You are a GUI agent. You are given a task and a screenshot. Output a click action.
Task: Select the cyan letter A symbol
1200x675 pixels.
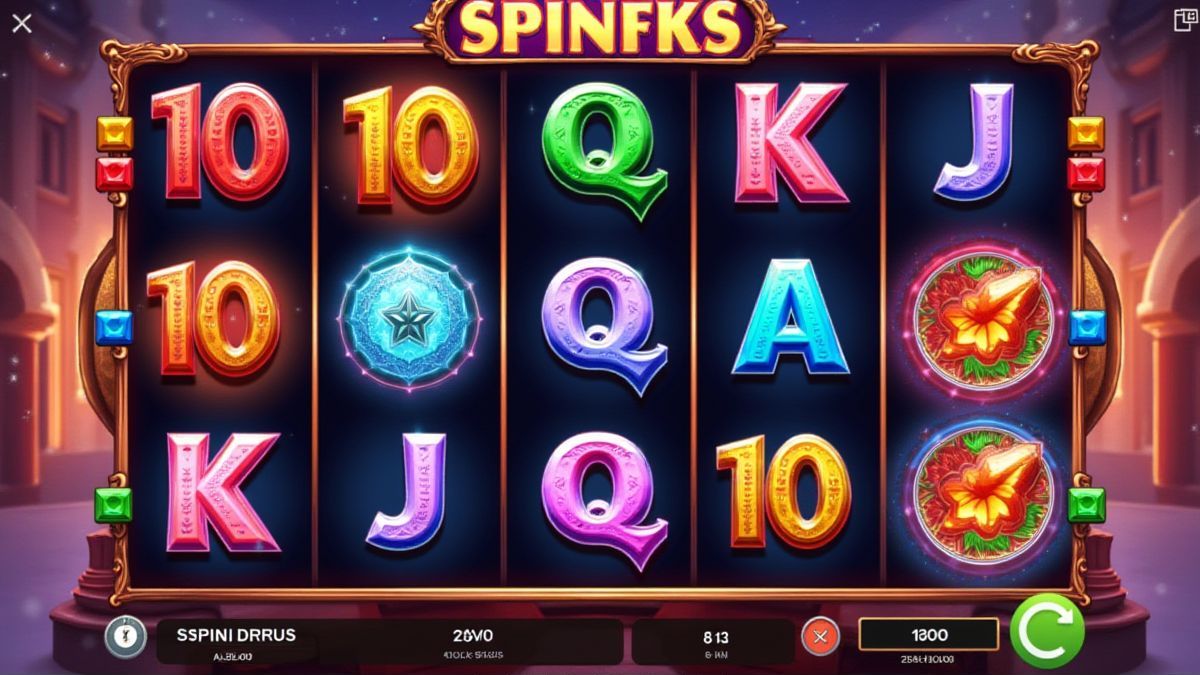tap(790, 318)
